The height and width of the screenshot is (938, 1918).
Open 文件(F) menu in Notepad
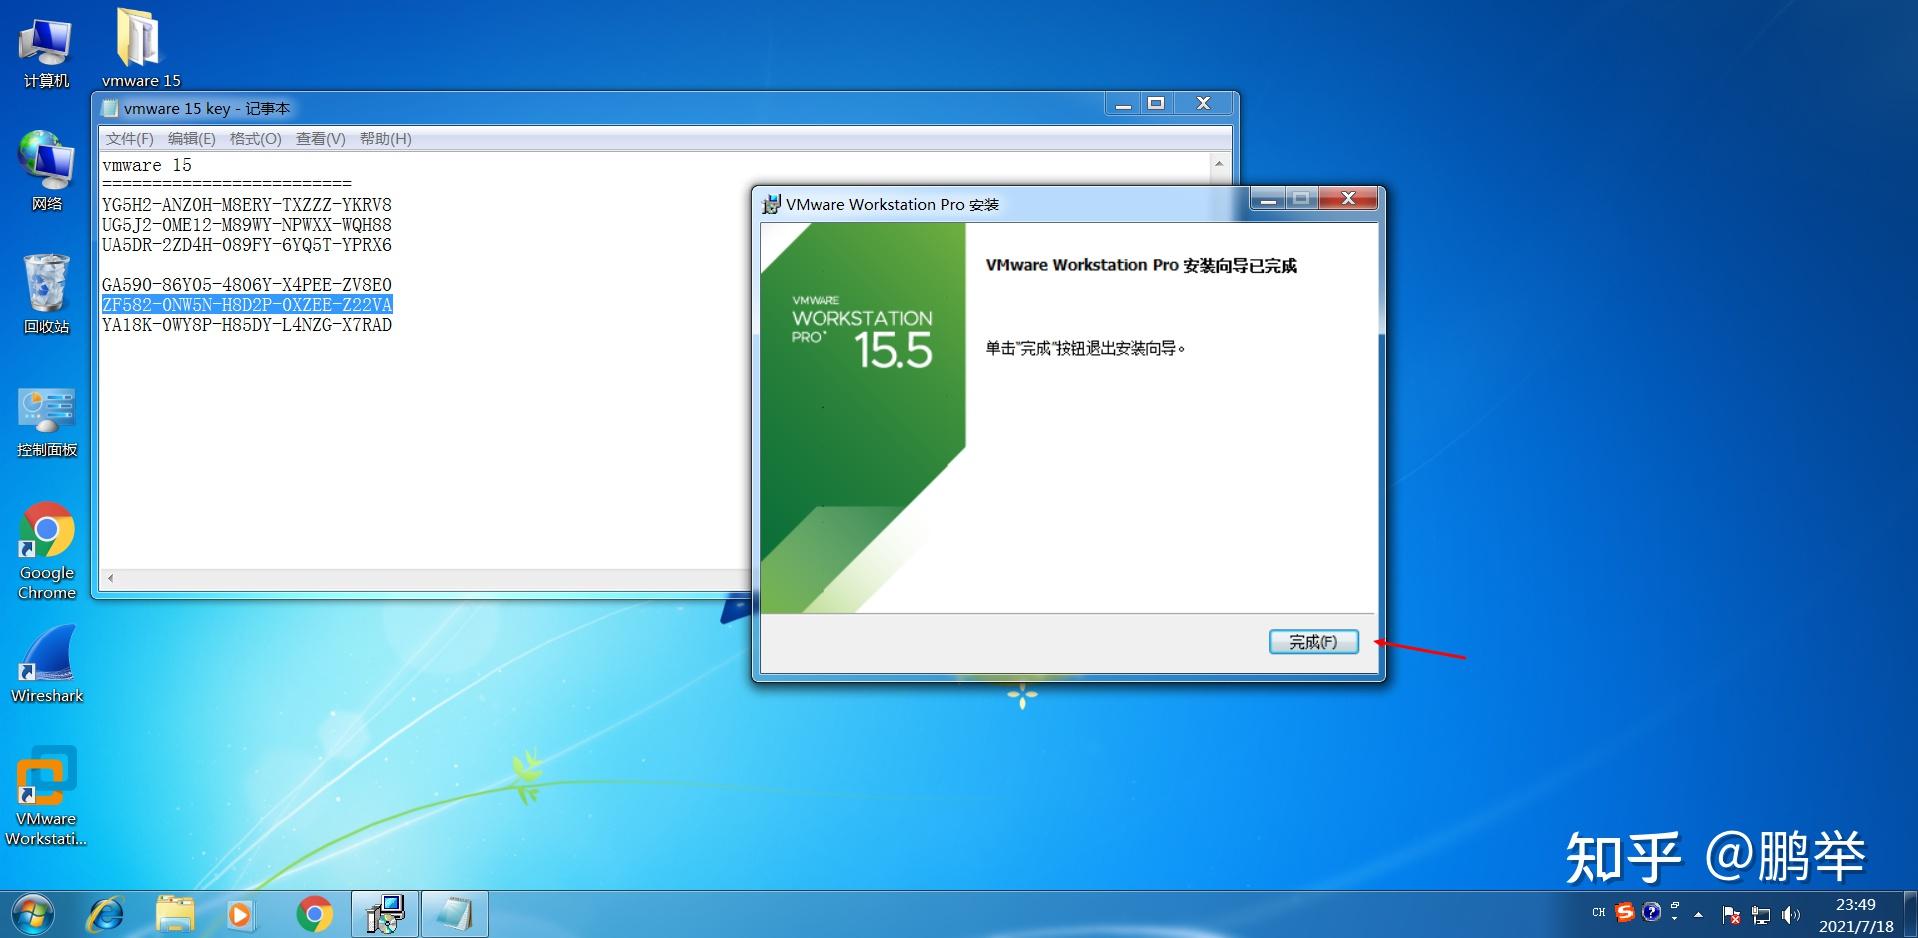click(x=130, y=139)
